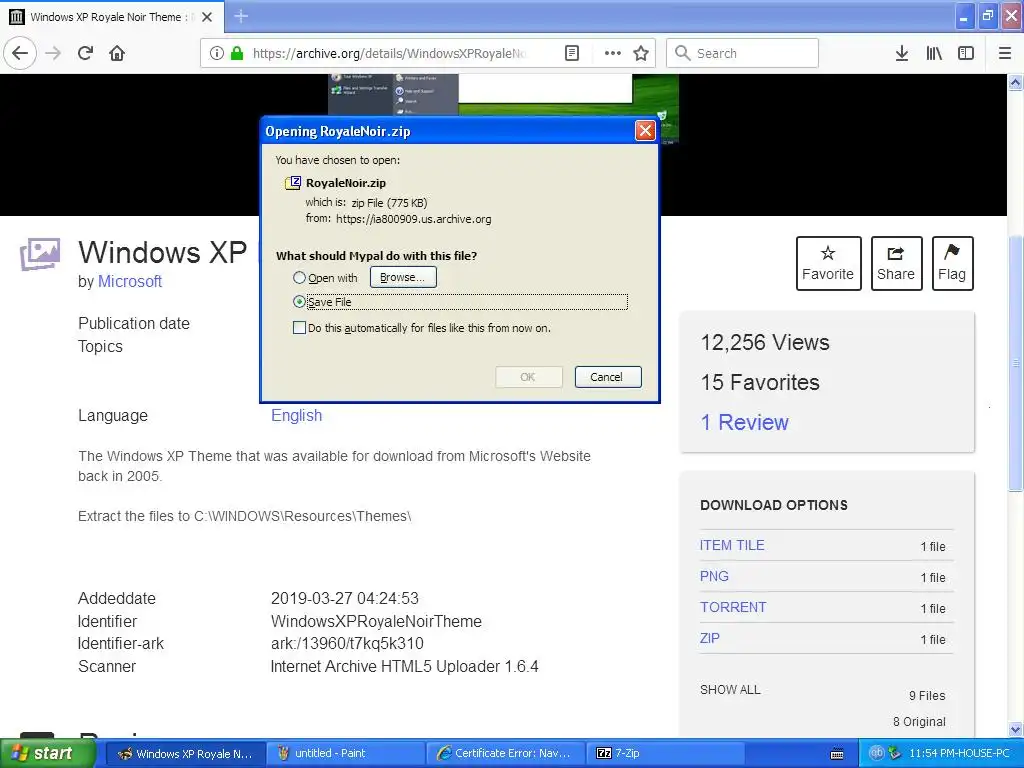
Task: Switch to untitled - Paint taskbar item
Action: tap(345, 754)
